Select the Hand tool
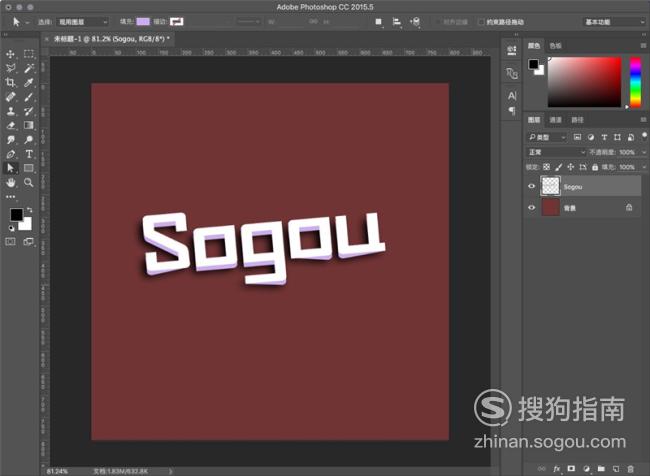The image size is (650, 476). click(10, 182)
